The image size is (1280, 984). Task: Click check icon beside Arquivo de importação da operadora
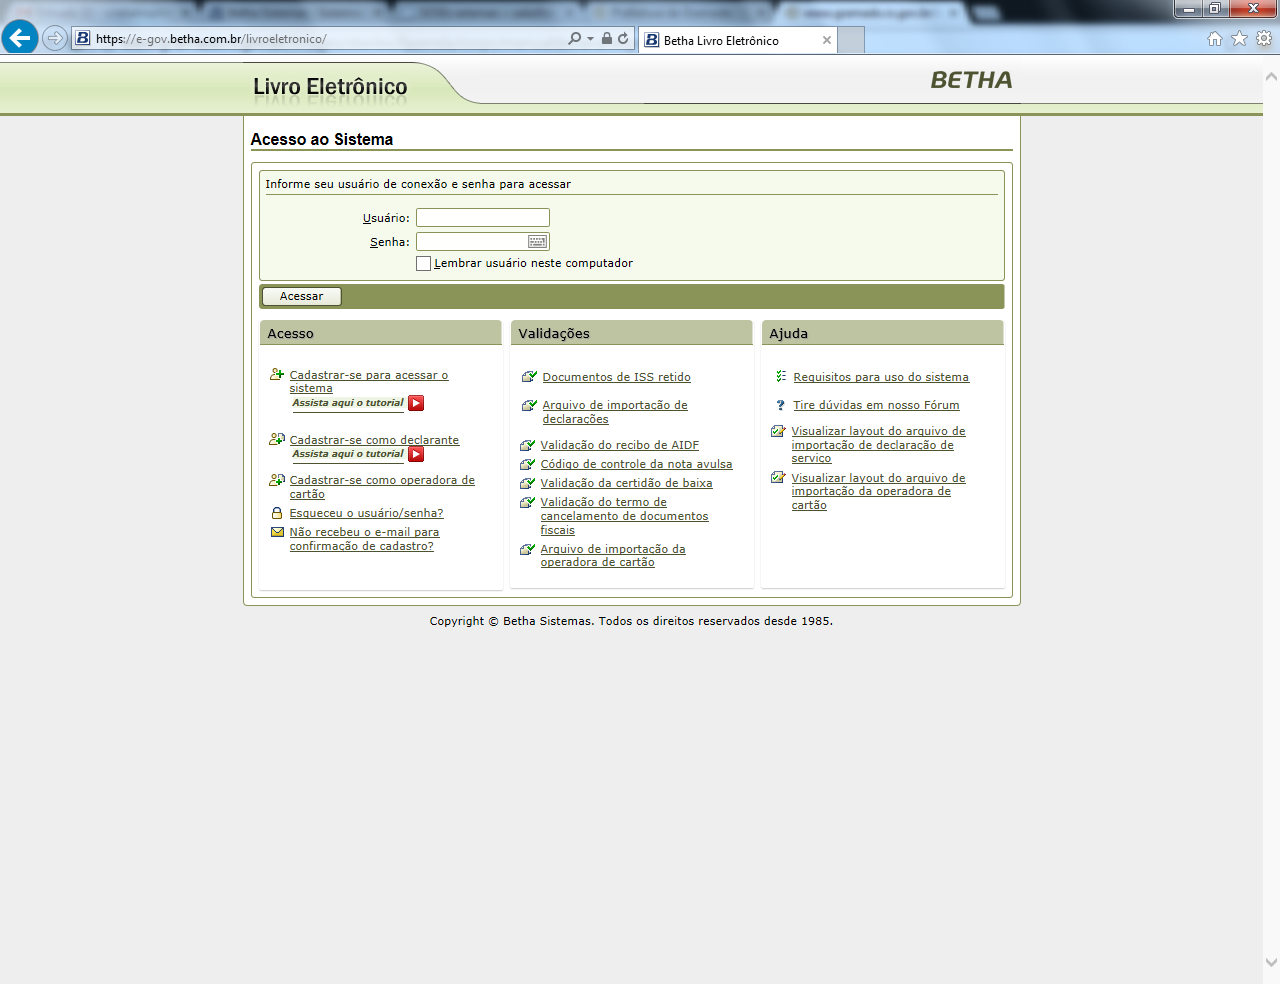point(528,549)
